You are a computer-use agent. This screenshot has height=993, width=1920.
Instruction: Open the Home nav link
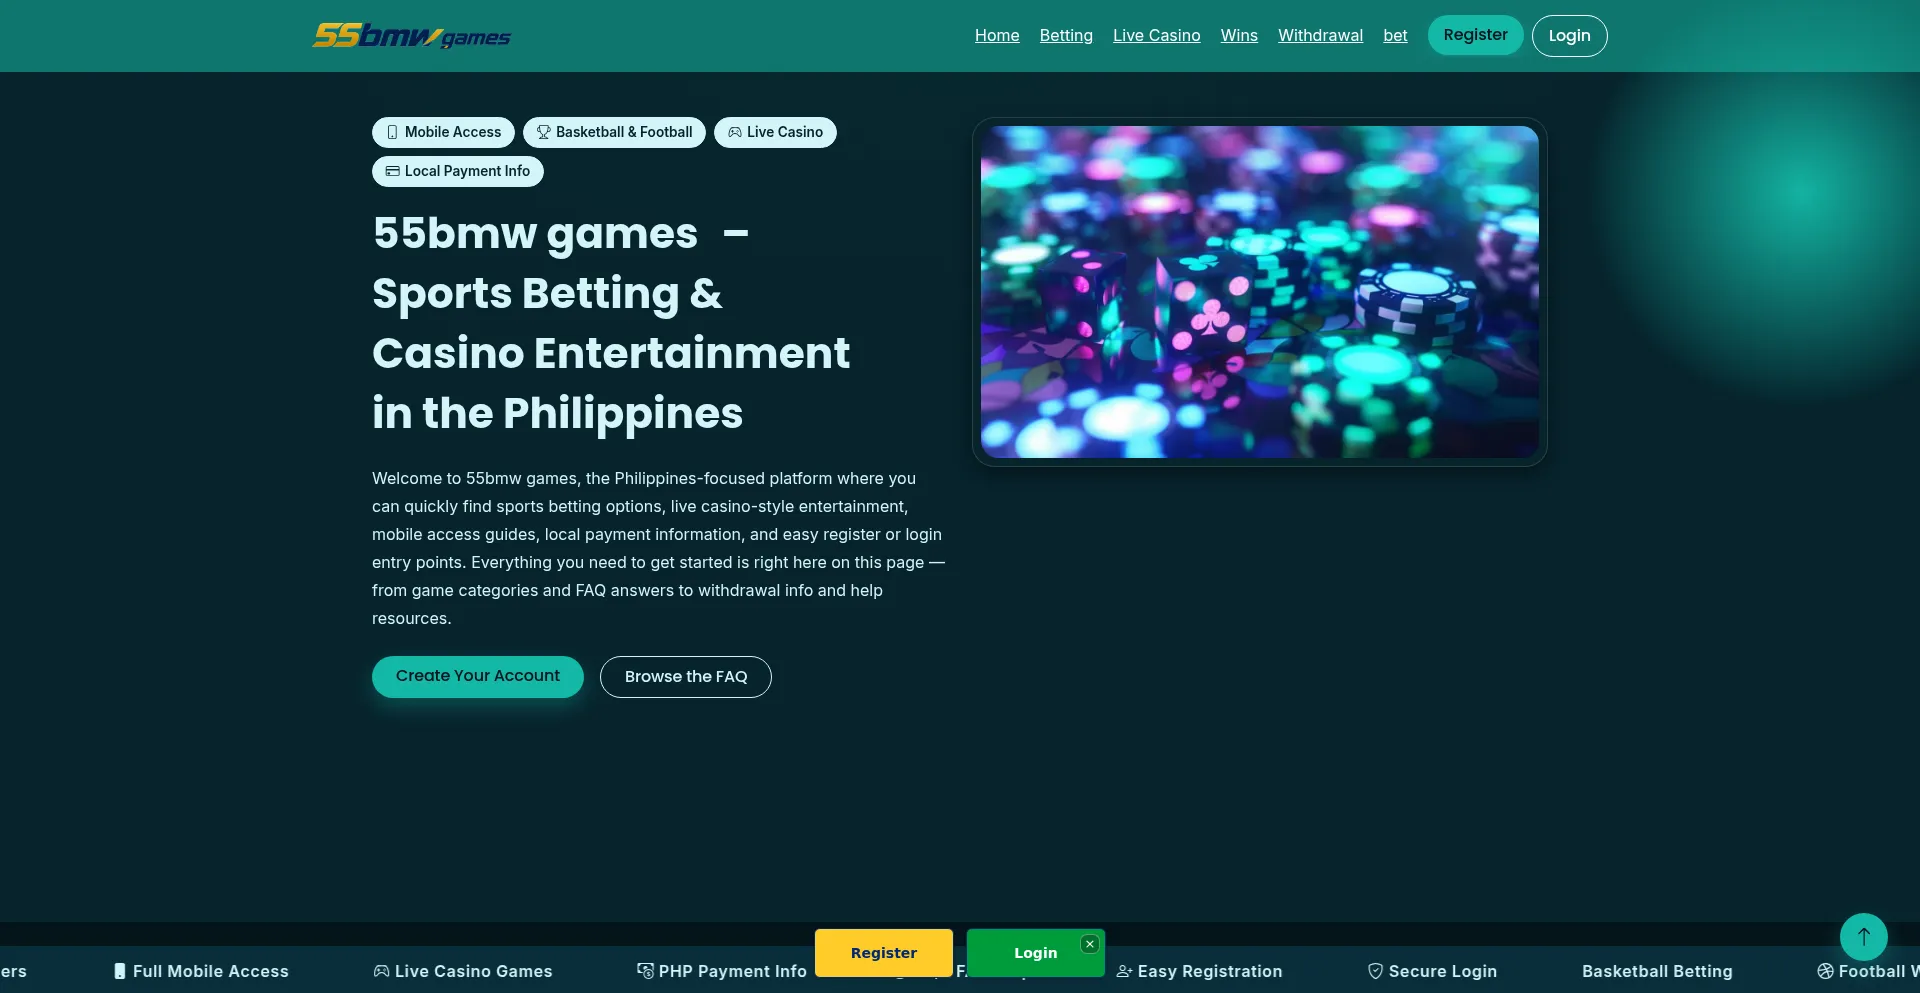click(x=997, y=36)
